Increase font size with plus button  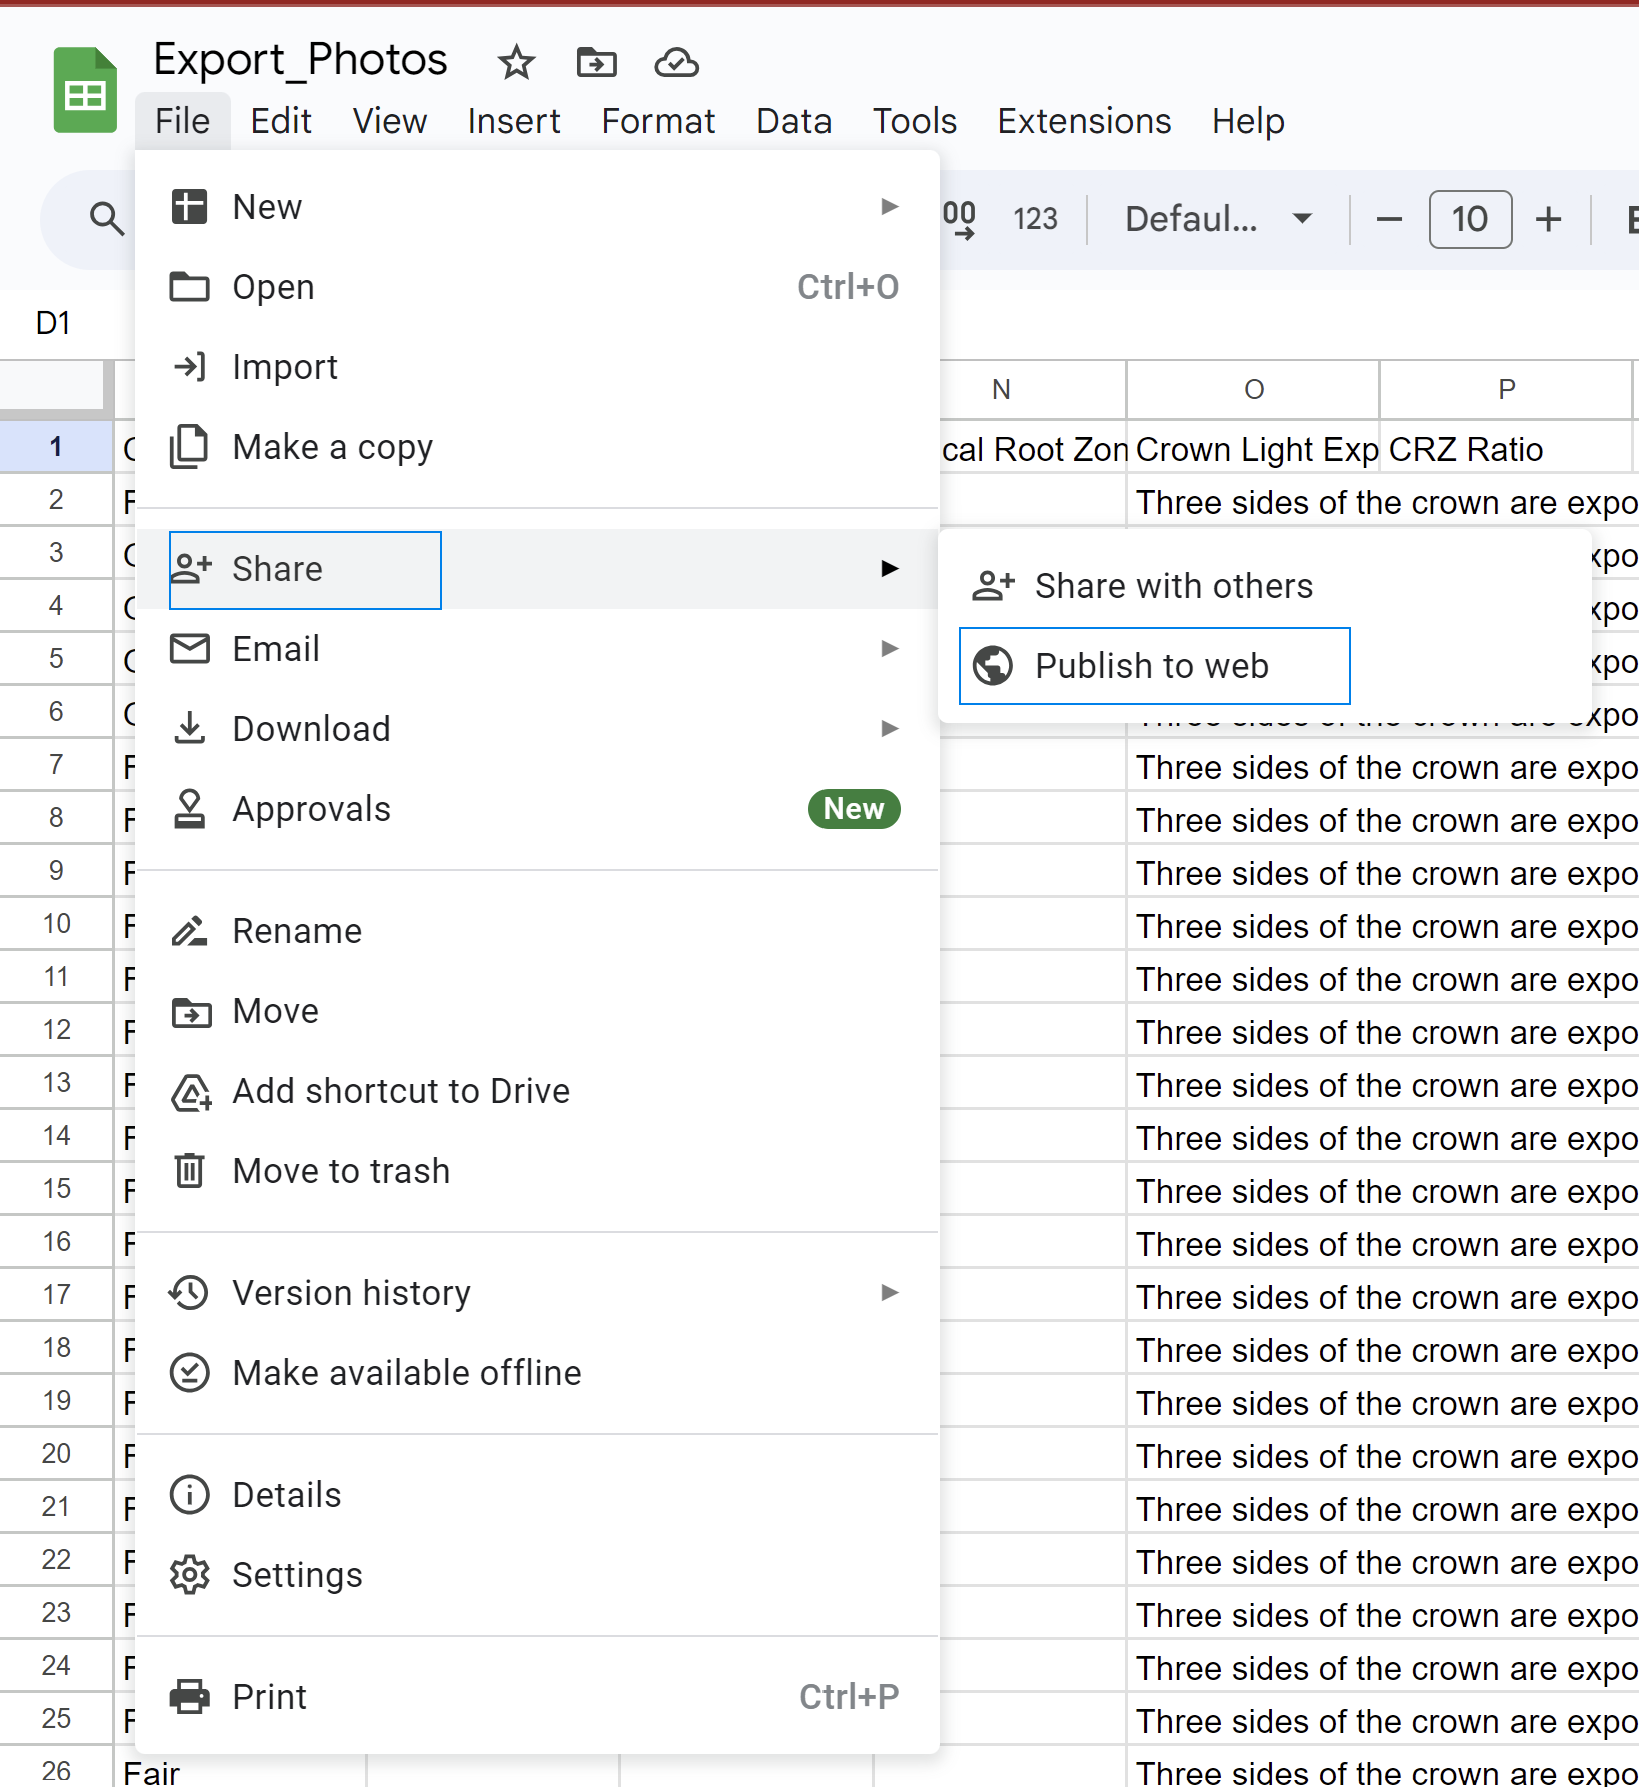point(1548,219)
